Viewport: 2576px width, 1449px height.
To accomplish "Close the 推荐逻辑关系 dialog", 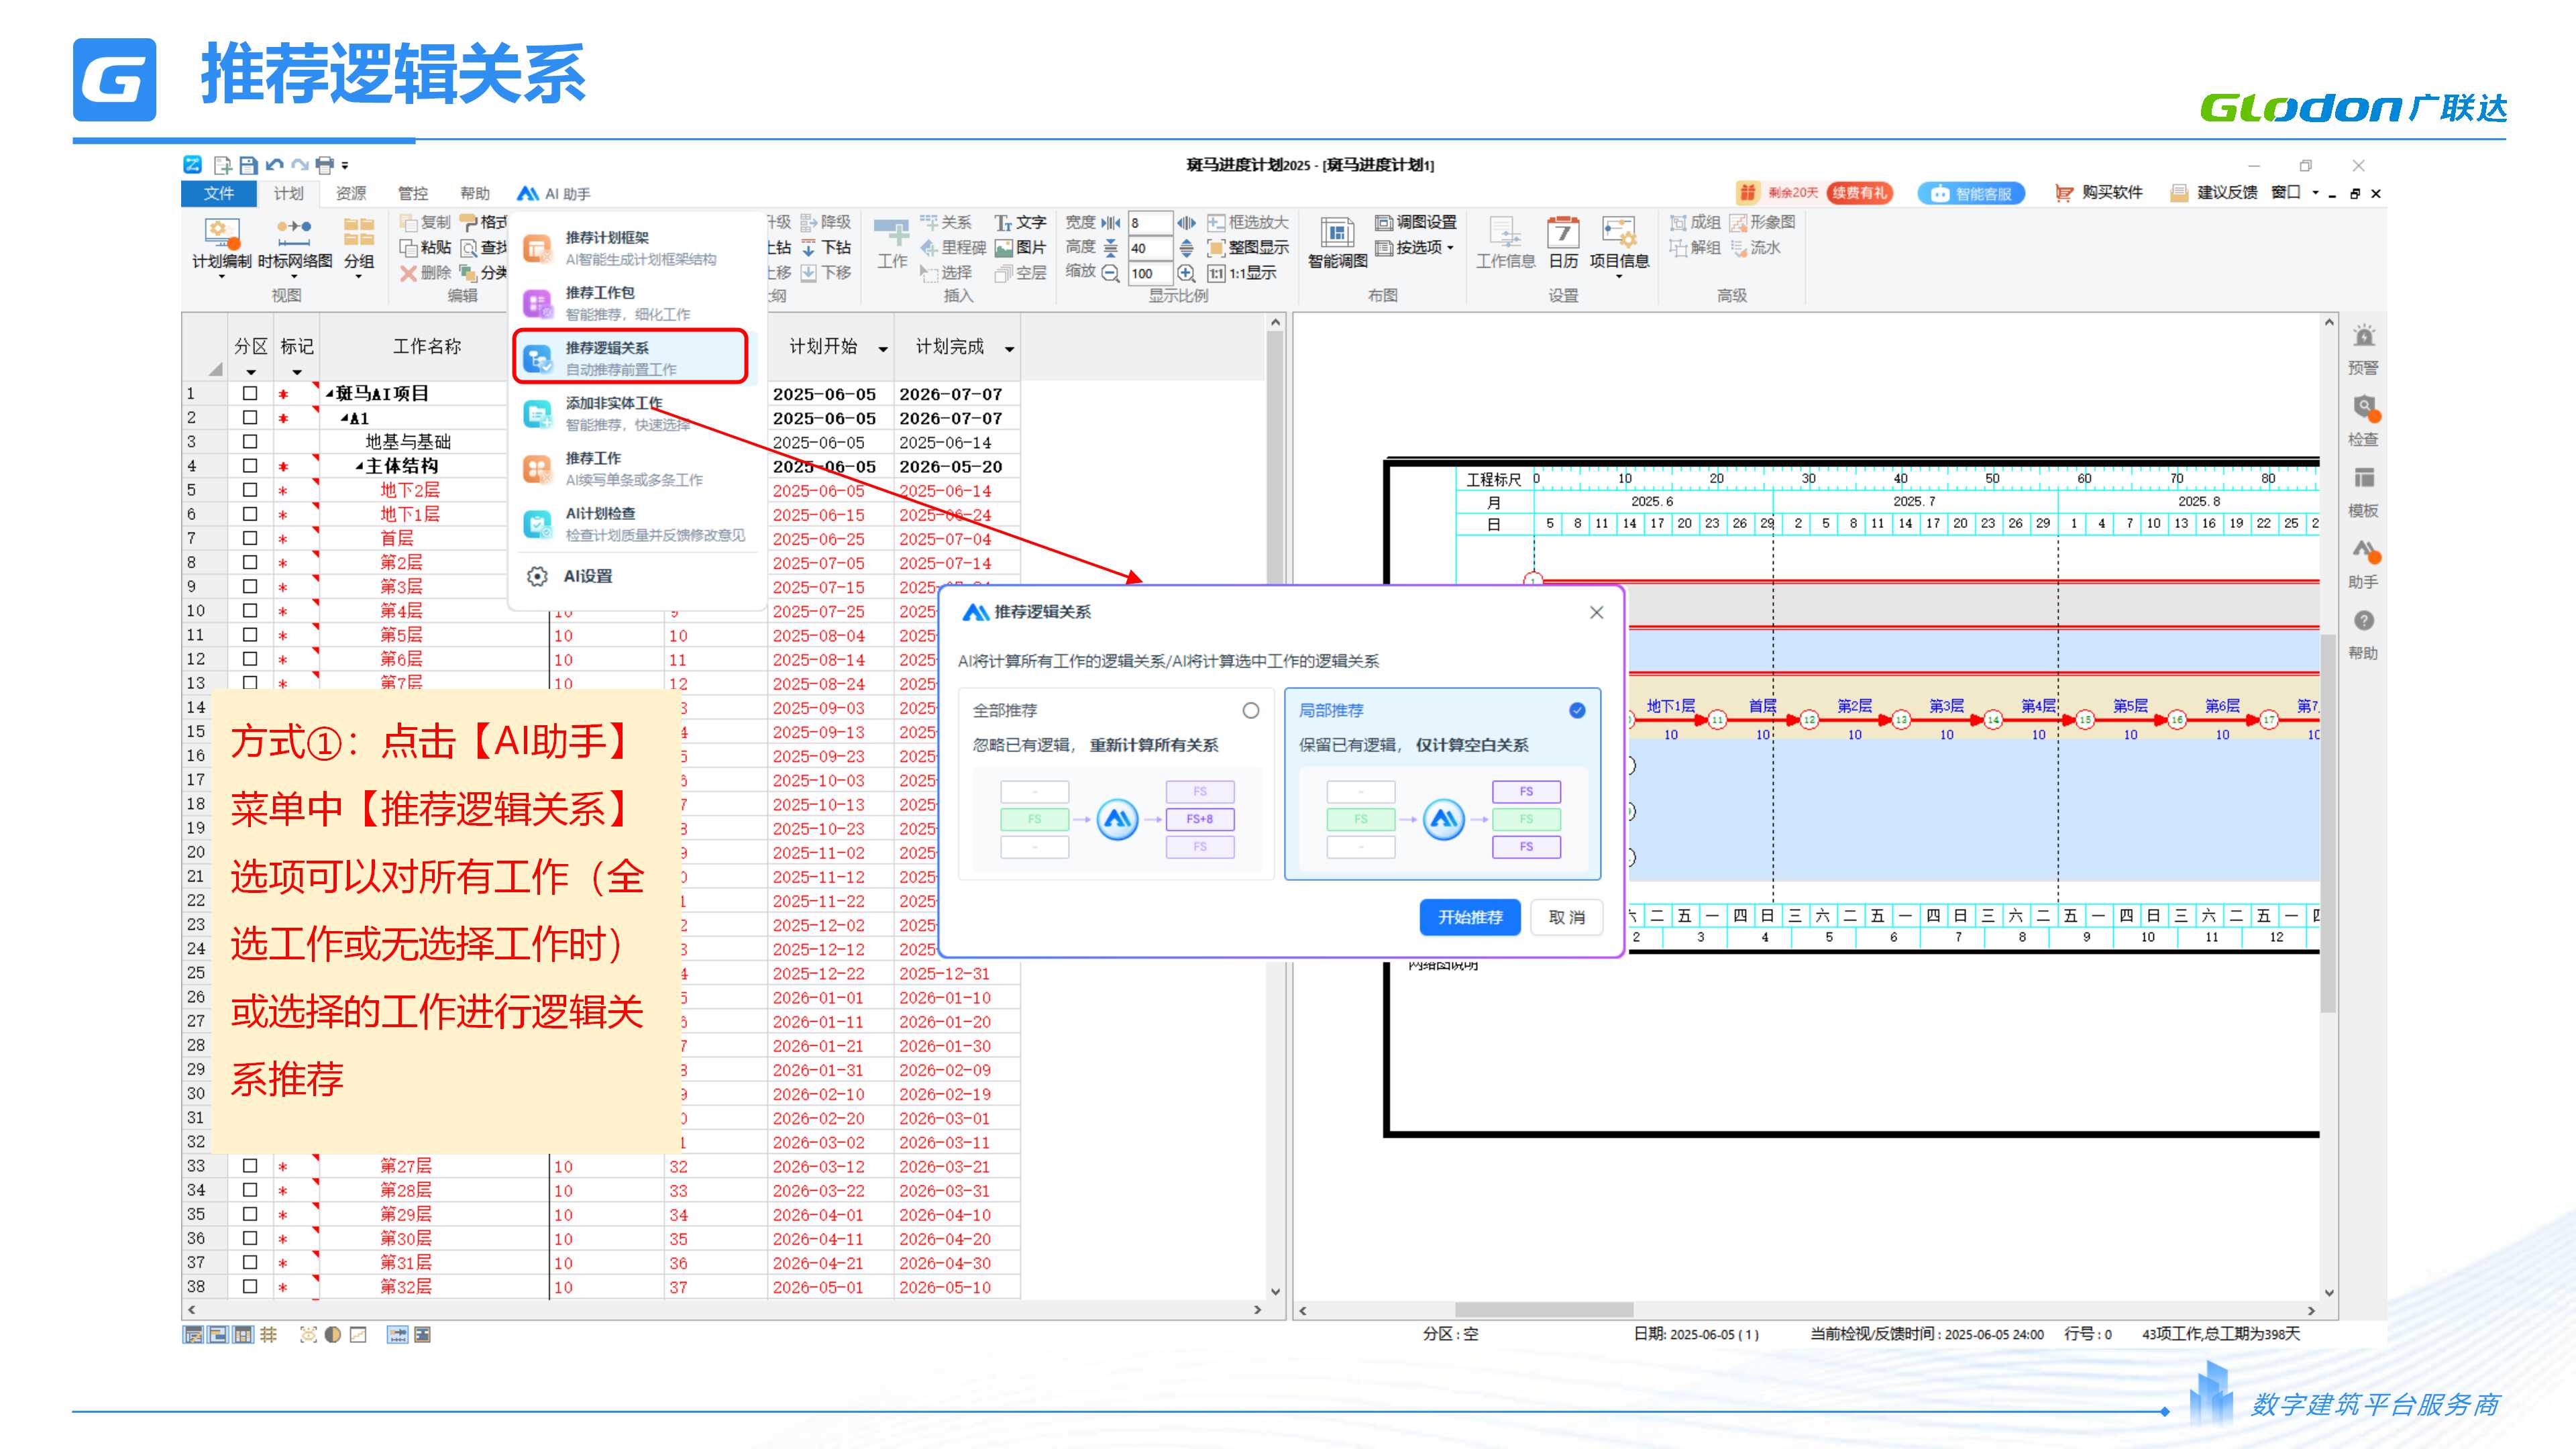I will click(x=1596, y=612).
